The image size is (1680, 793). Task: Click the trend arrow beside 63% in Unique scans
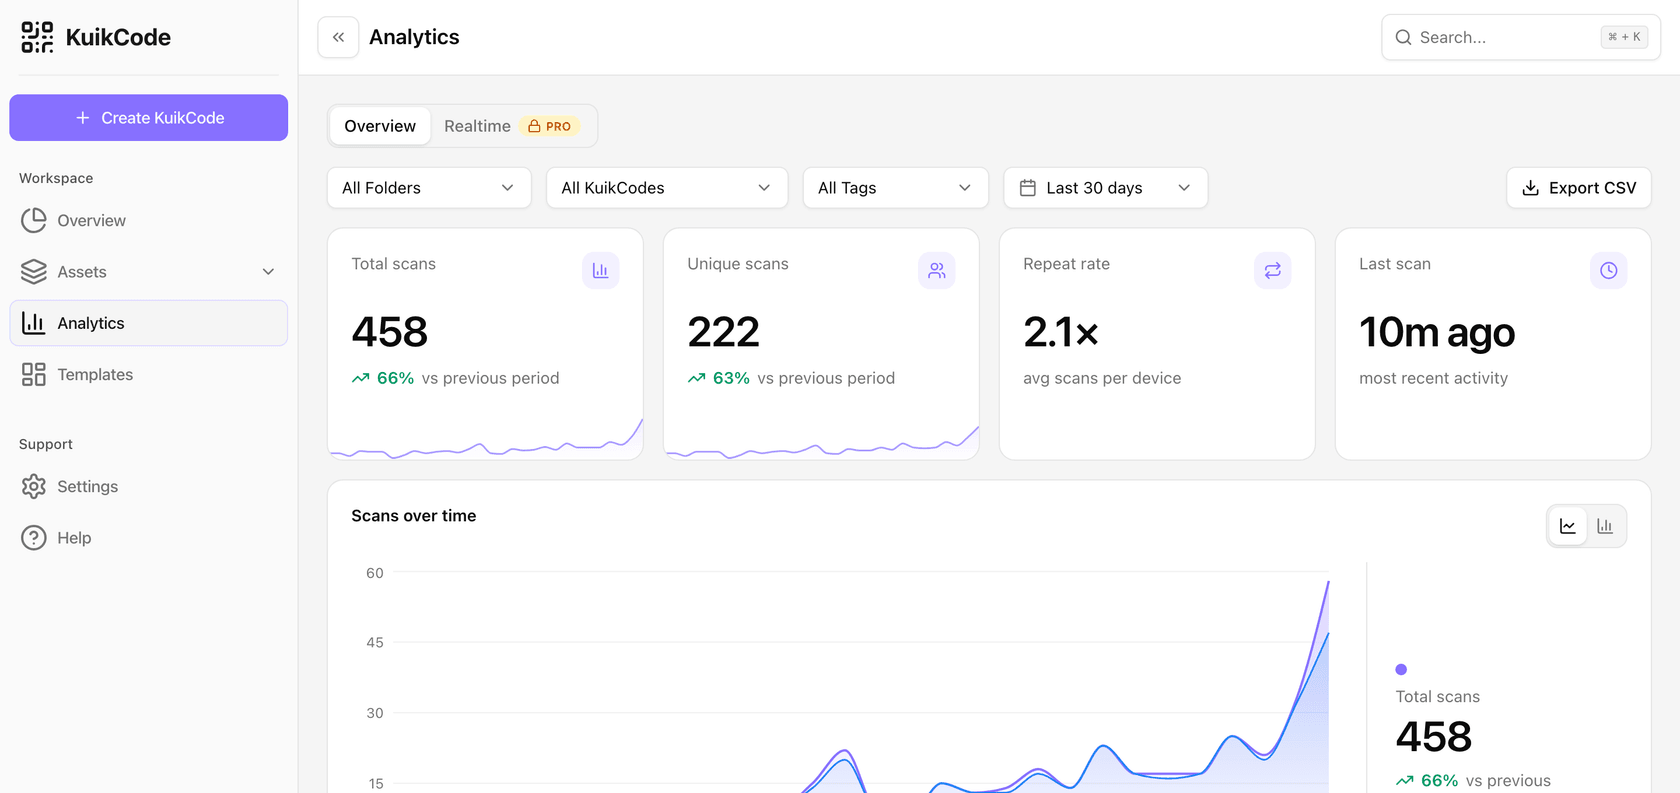pos(697,378)
